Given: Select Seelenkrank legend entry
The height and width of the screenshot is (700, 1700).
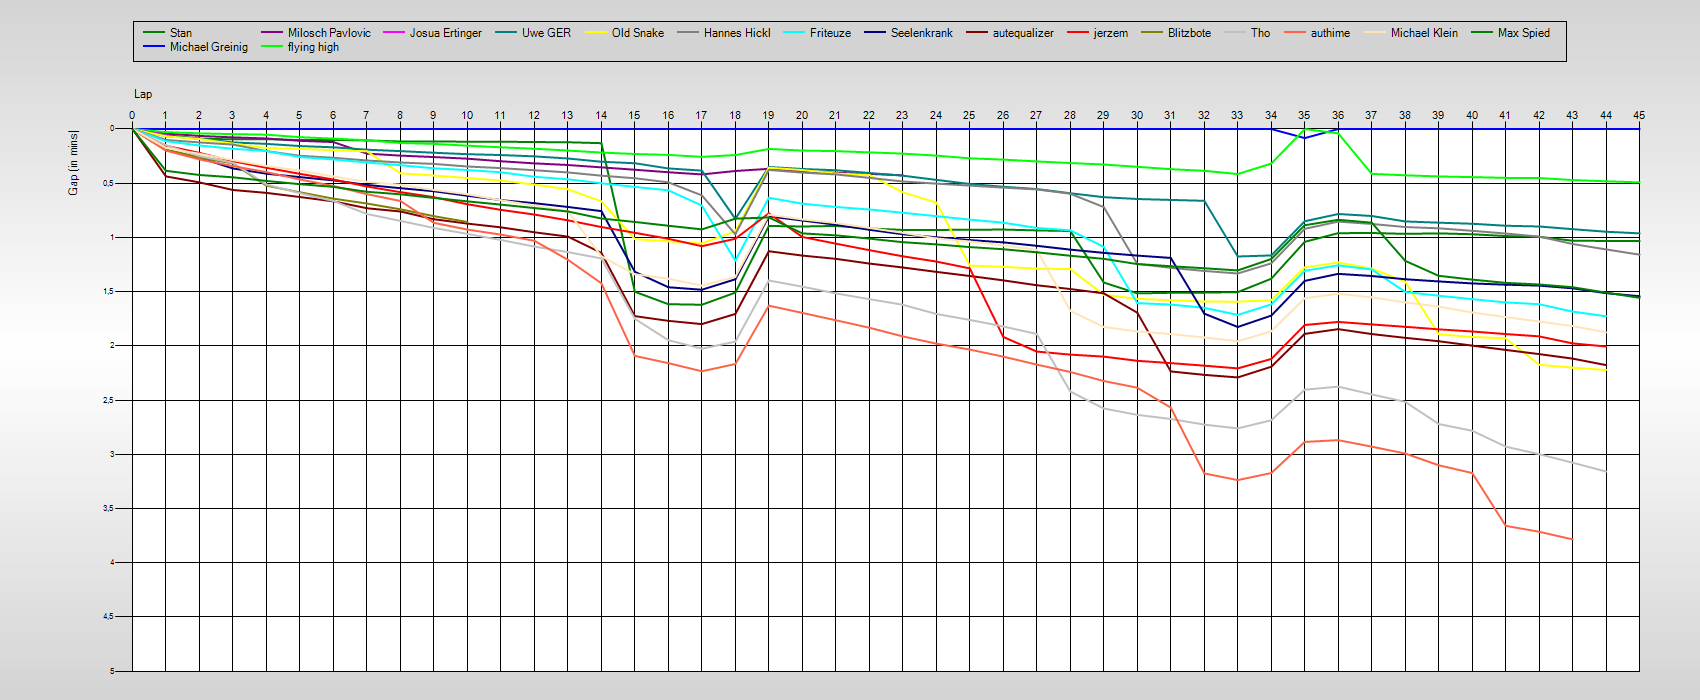Looking at the screenshot, I should click(x=921, y=33).
